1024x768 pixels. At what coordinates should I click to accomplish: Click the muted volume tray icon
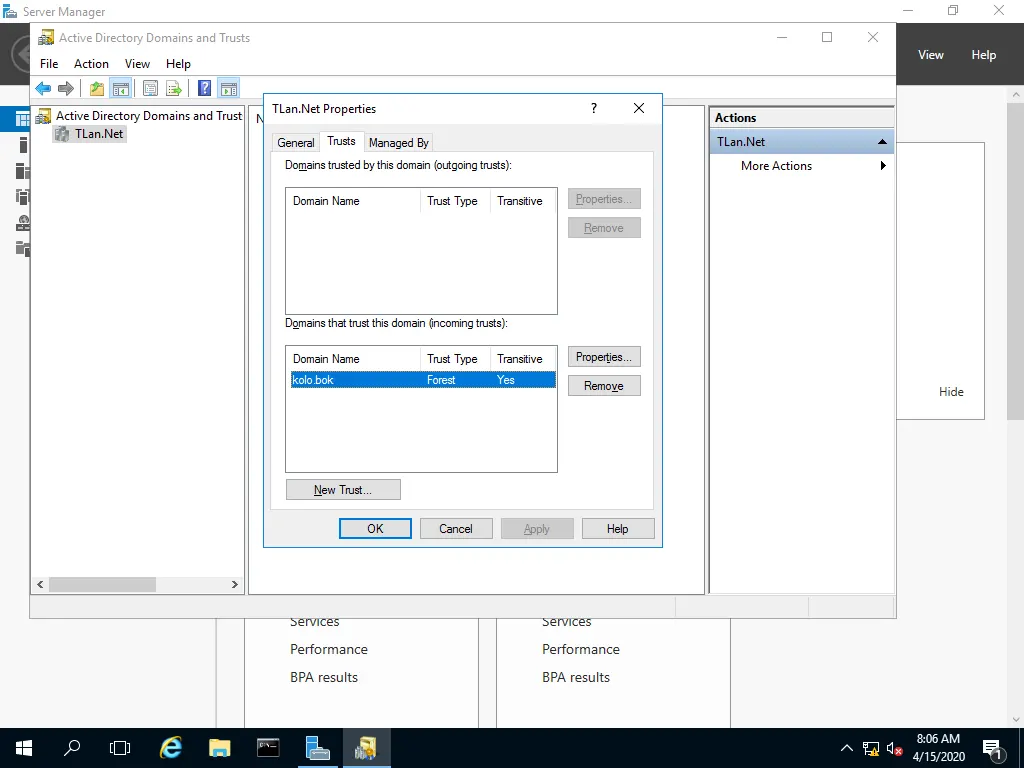894,749
